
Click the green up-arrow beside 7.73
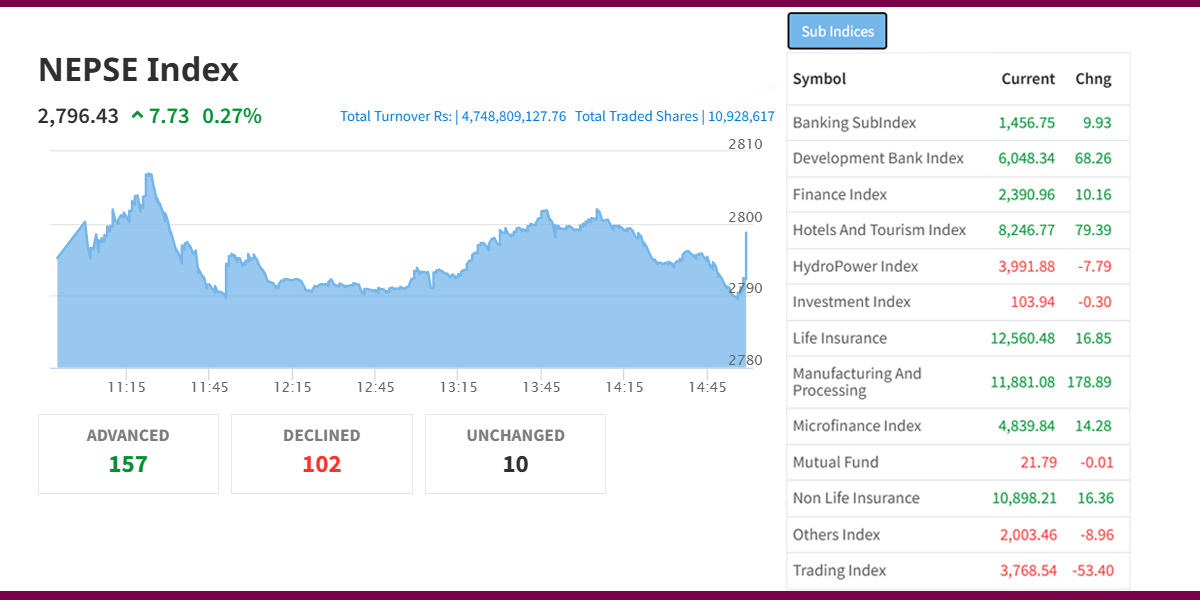137,116
